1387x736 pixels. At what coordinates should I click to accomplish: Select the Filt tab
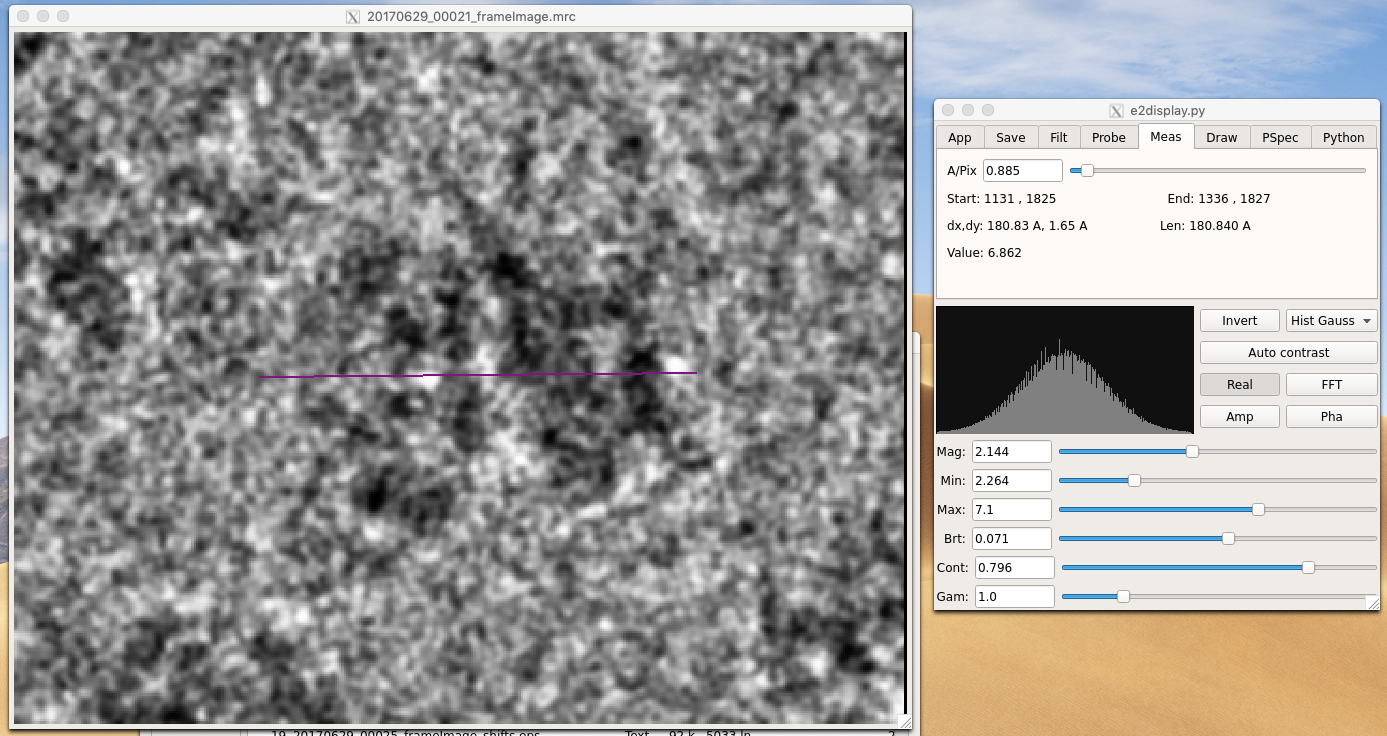click(1058, 137)
